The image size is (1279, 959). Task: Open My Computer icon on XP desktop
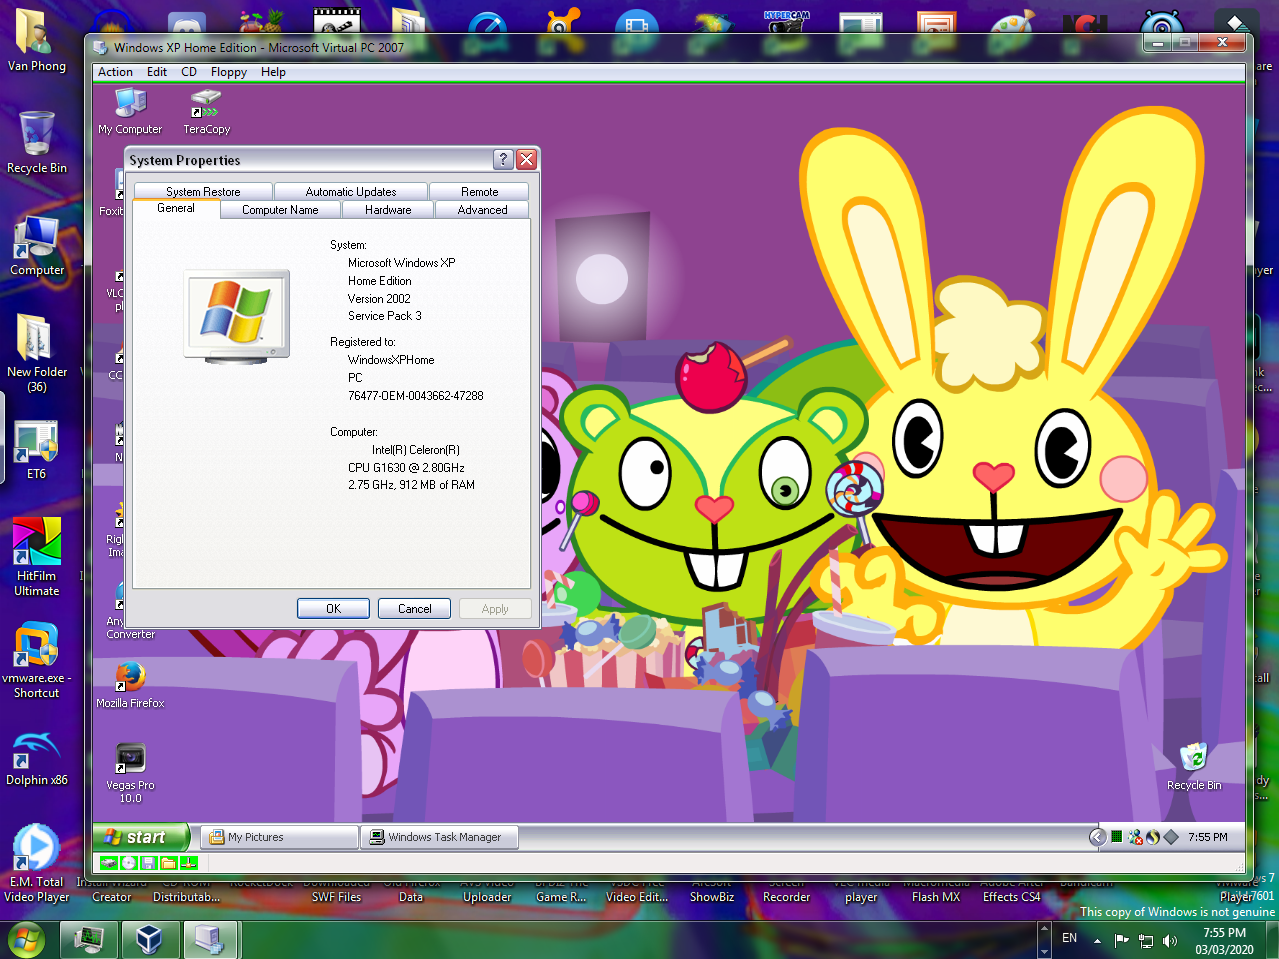pyautogui.click(x=130, y=111)
